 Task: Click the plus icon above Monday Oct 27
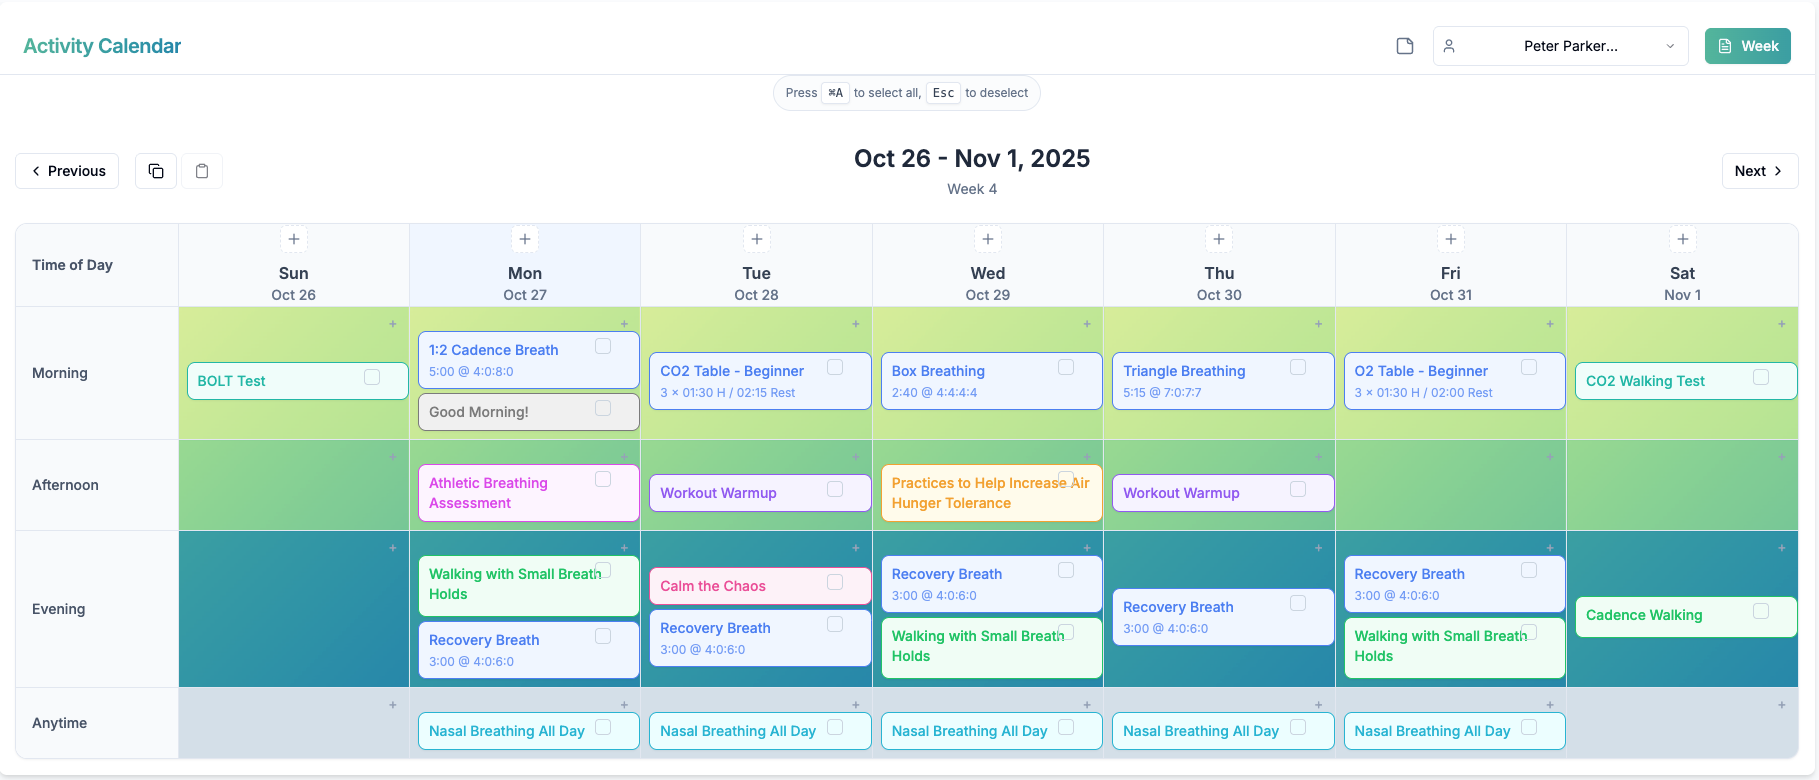tap(524, 239)
